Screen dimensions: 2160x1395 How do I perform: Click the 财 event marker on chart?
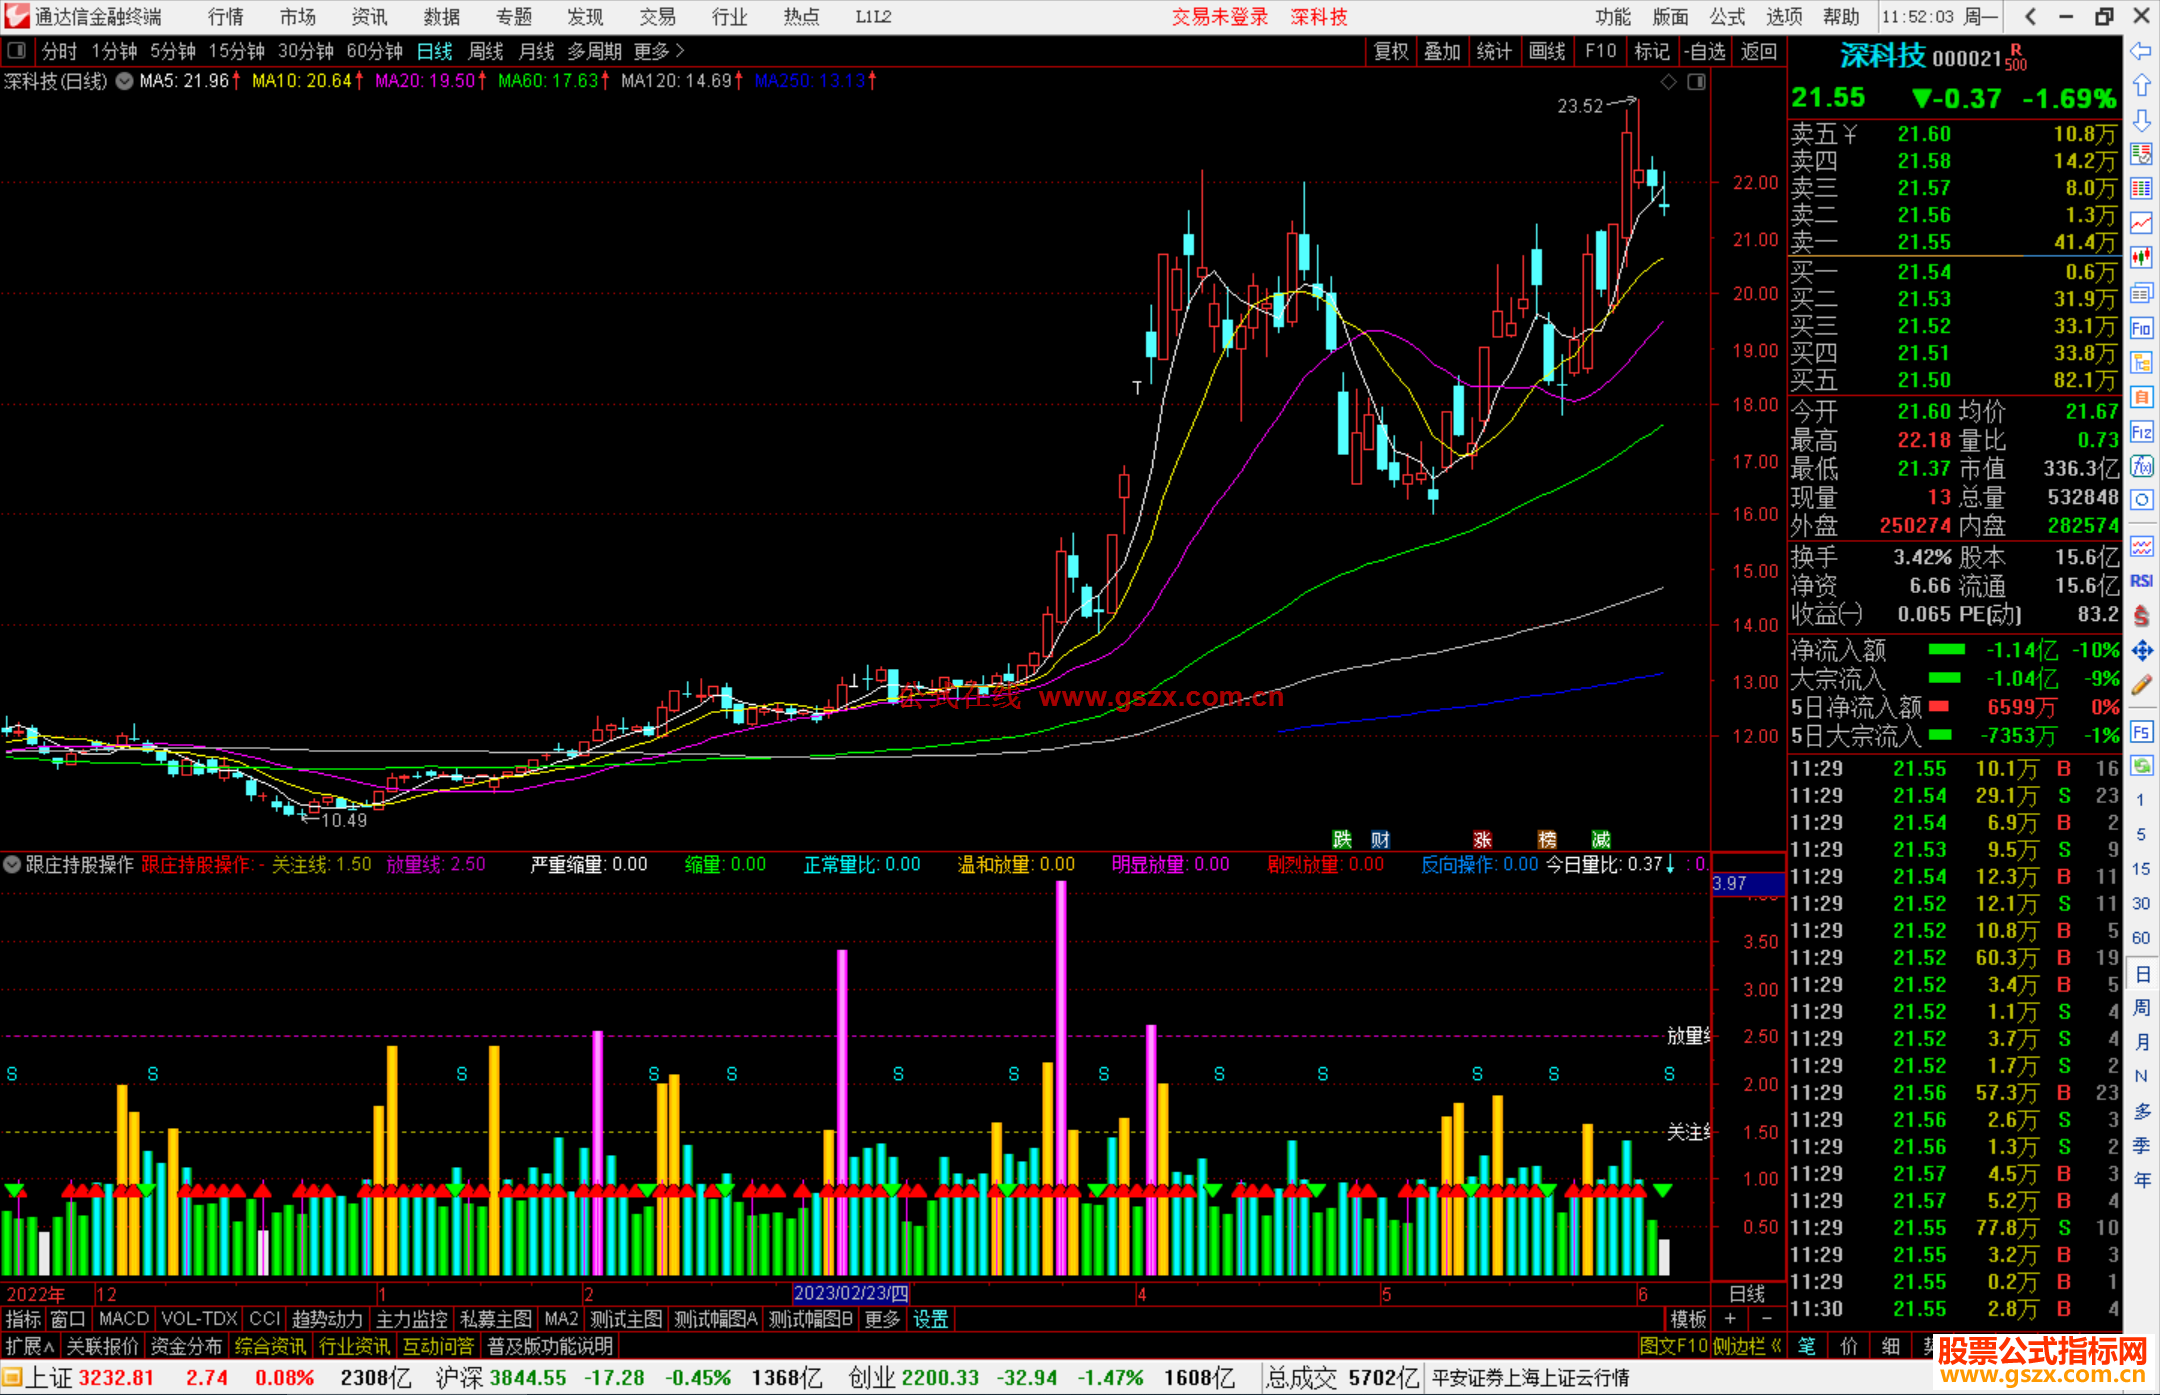1380,840
